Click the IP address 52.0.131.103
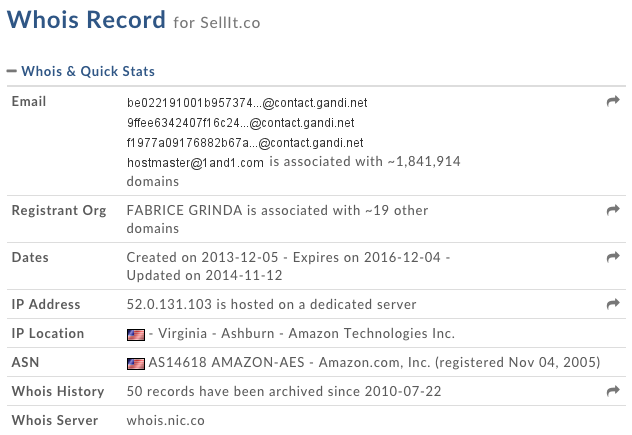 (x=167, y=304)
